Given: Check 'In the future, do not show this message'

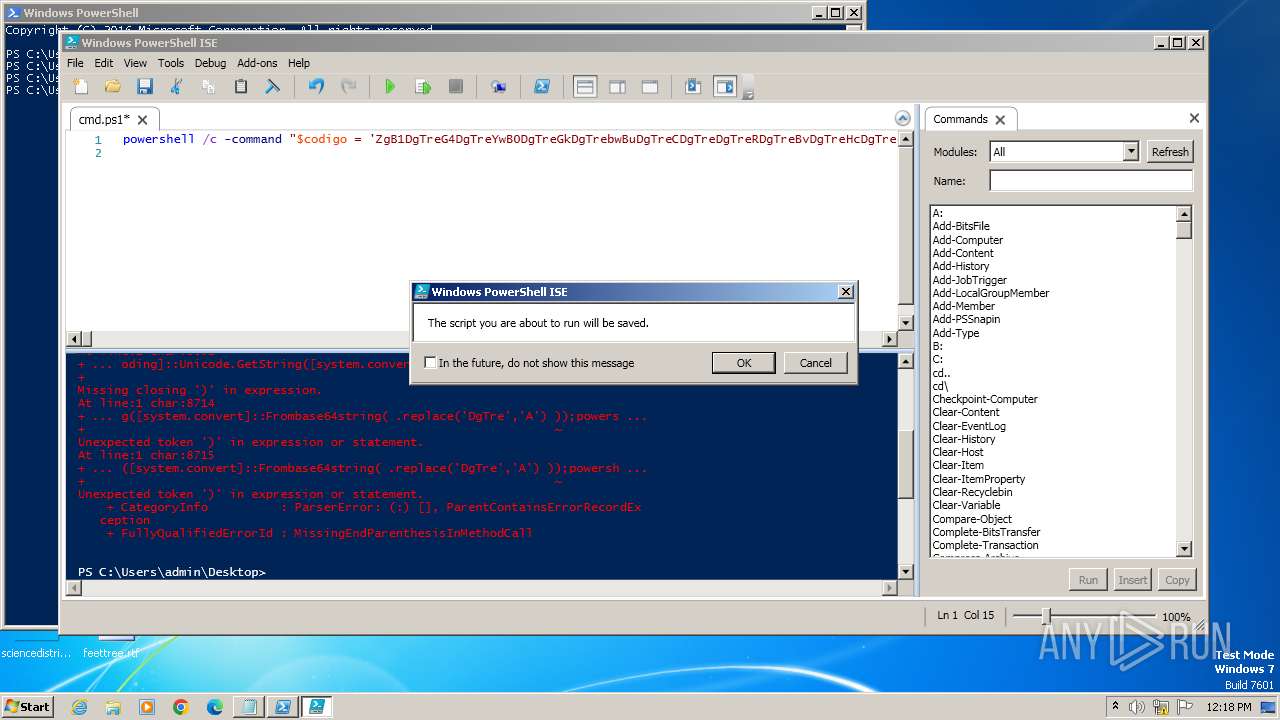Looking at the screenshot, I should [430, 363].
